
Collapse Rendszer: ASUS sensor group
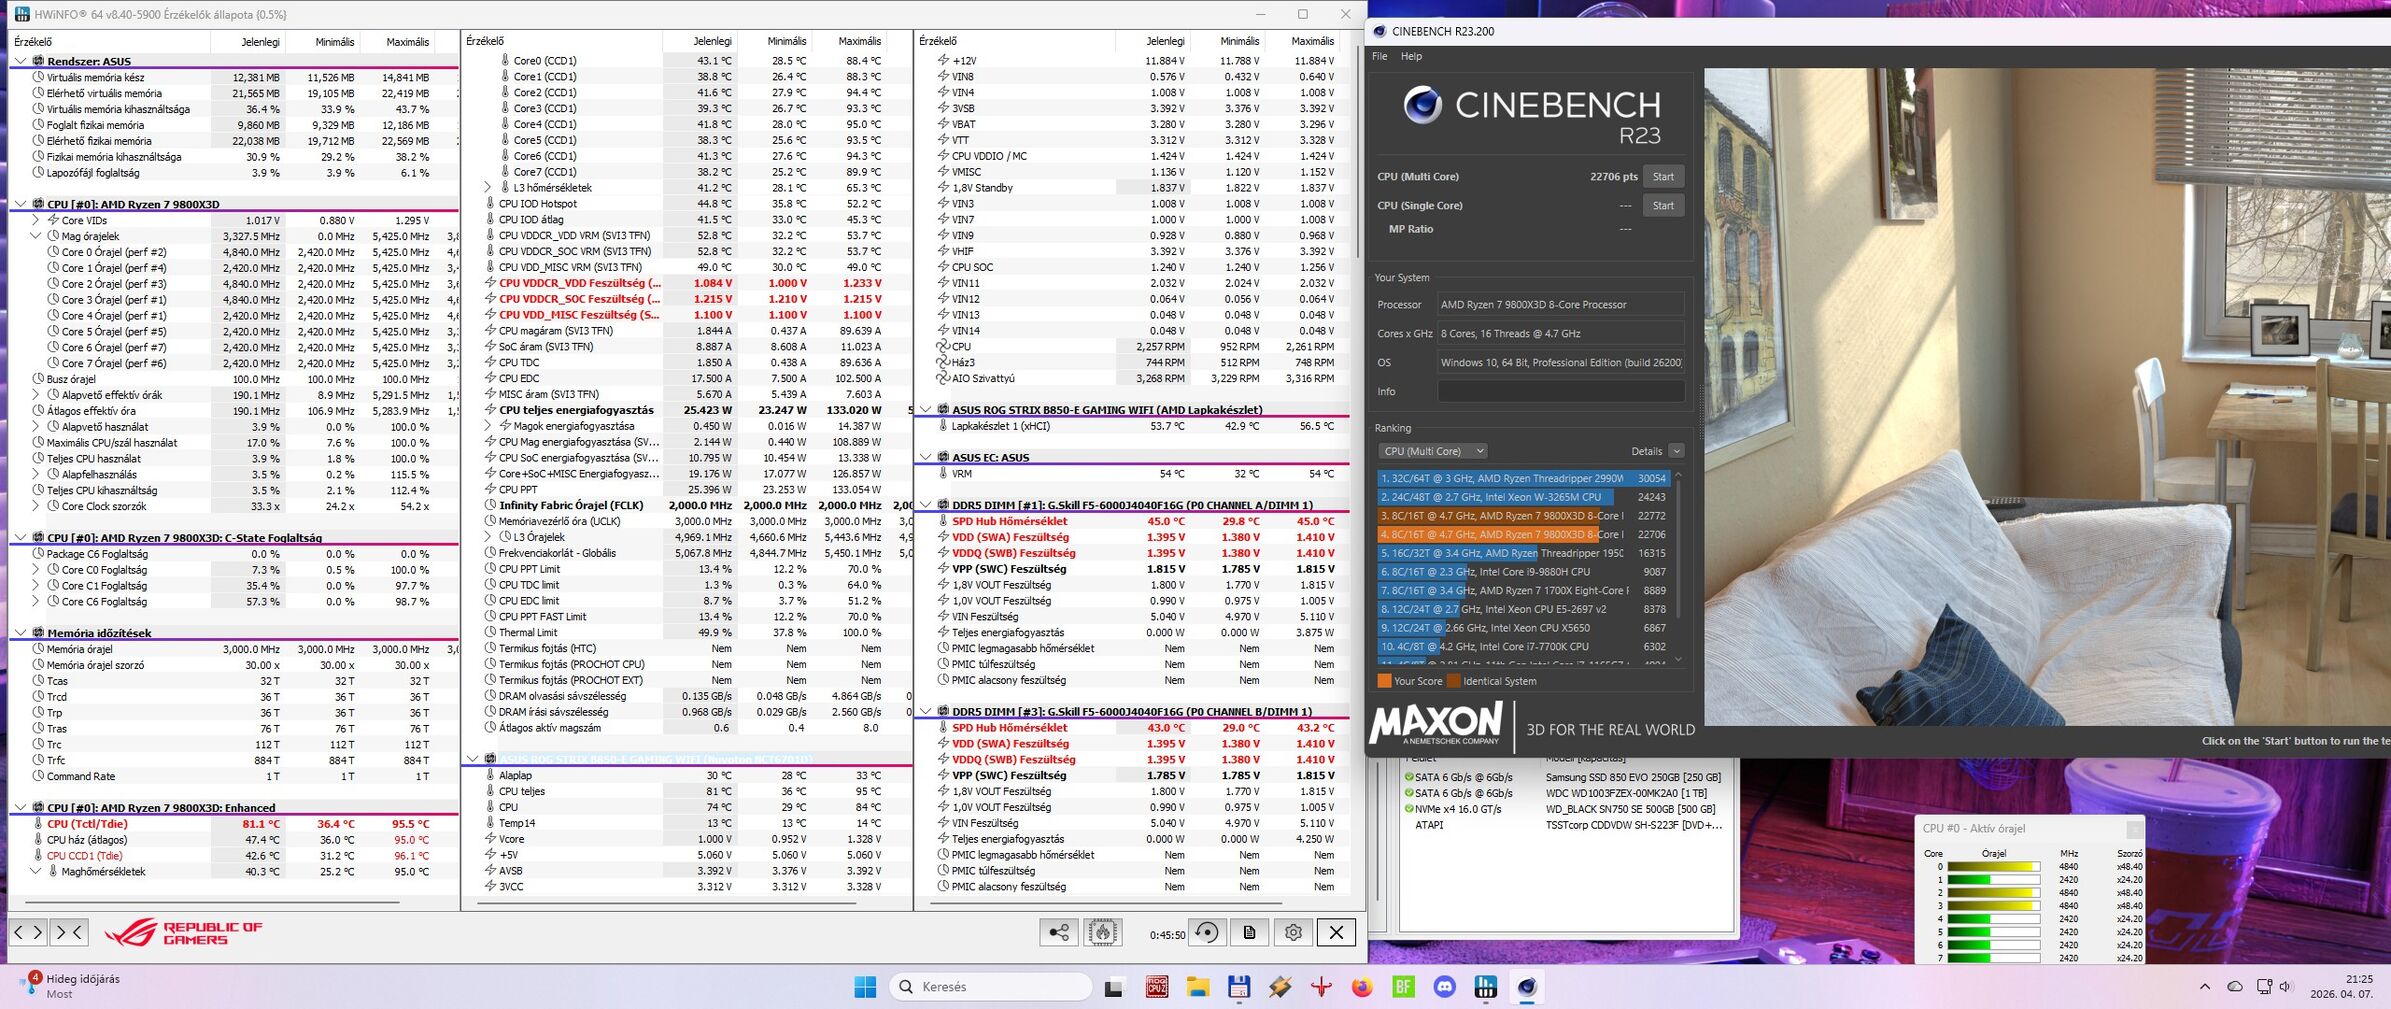tap(20, 61)
